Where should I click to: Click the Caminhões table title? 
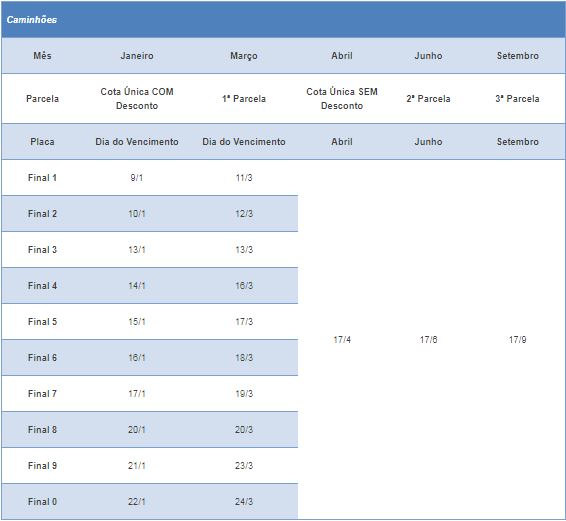pyautogui.click(x=32, y=19)
